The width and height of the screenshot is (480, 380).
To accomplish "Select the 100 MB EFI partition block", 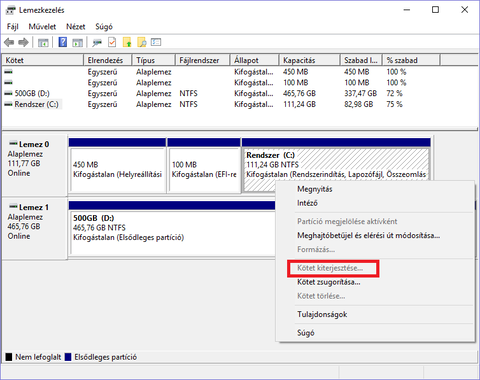I will coord(204,166).
